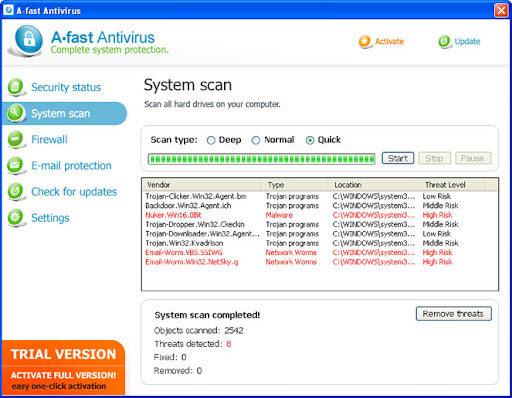Click the title bar application icon

pos(8,10)
